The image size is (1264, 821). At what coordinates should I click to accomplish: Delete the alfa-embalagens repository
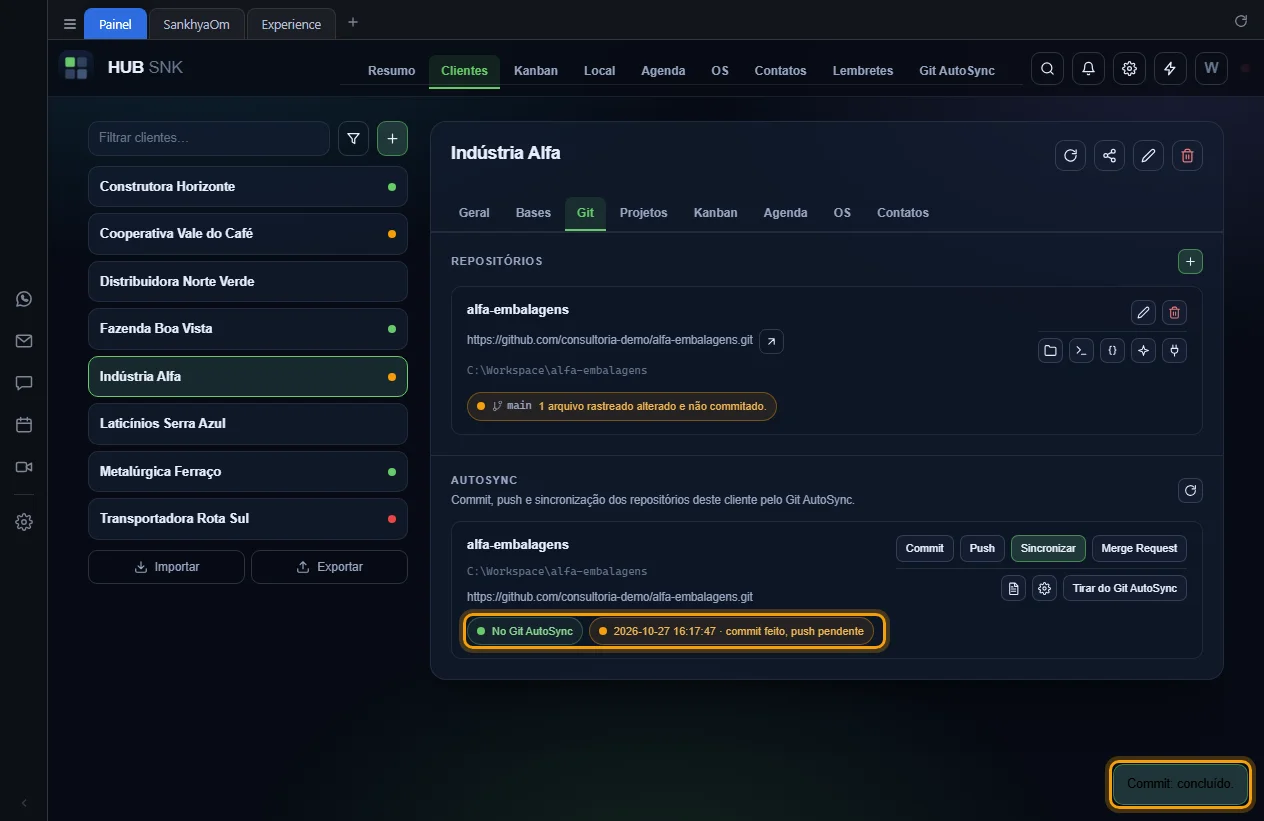click(1174, 313)
